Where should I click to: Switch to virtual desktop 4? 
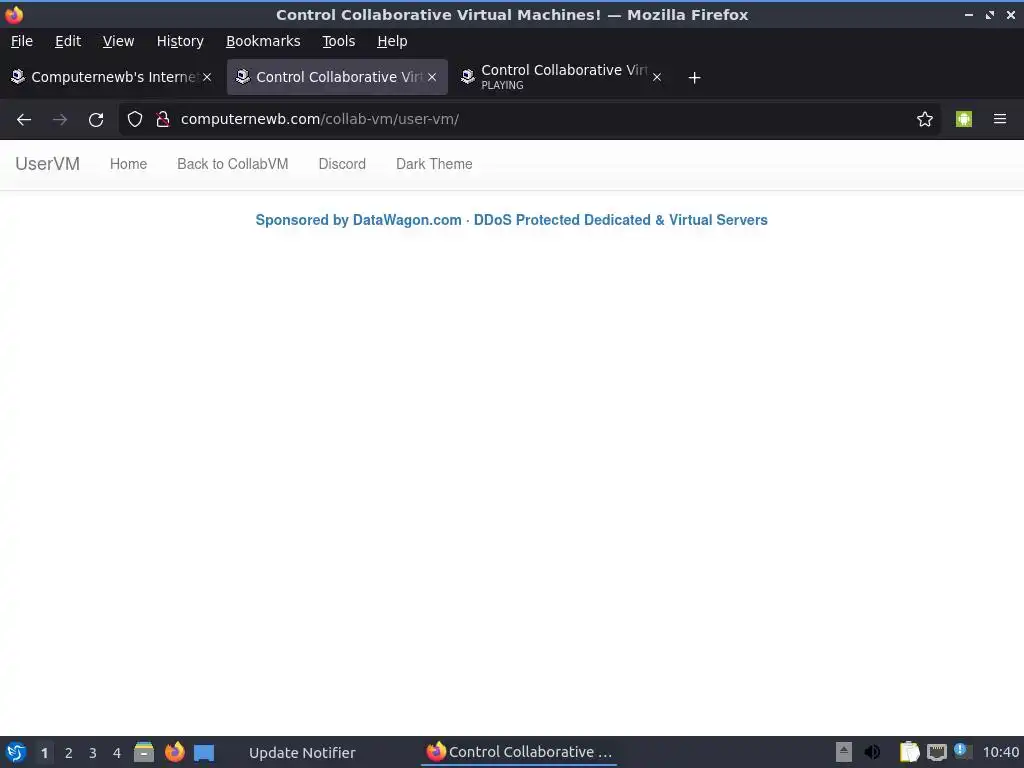point(117,753)
